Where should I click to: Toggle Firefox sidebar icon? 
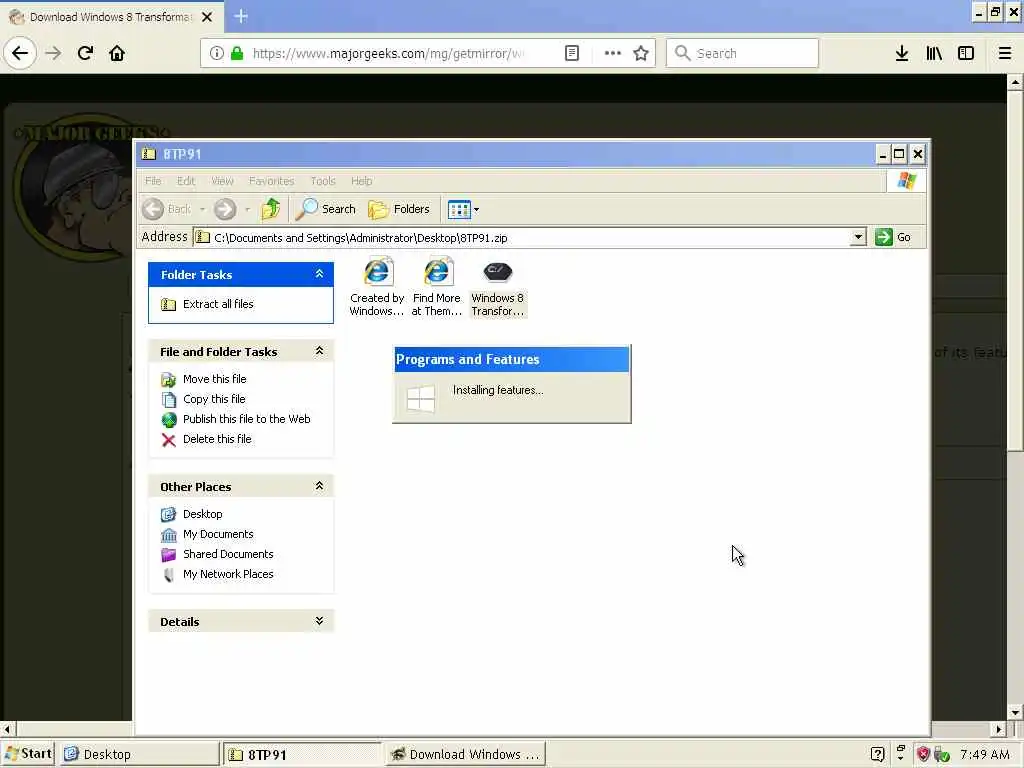point(966,53)
